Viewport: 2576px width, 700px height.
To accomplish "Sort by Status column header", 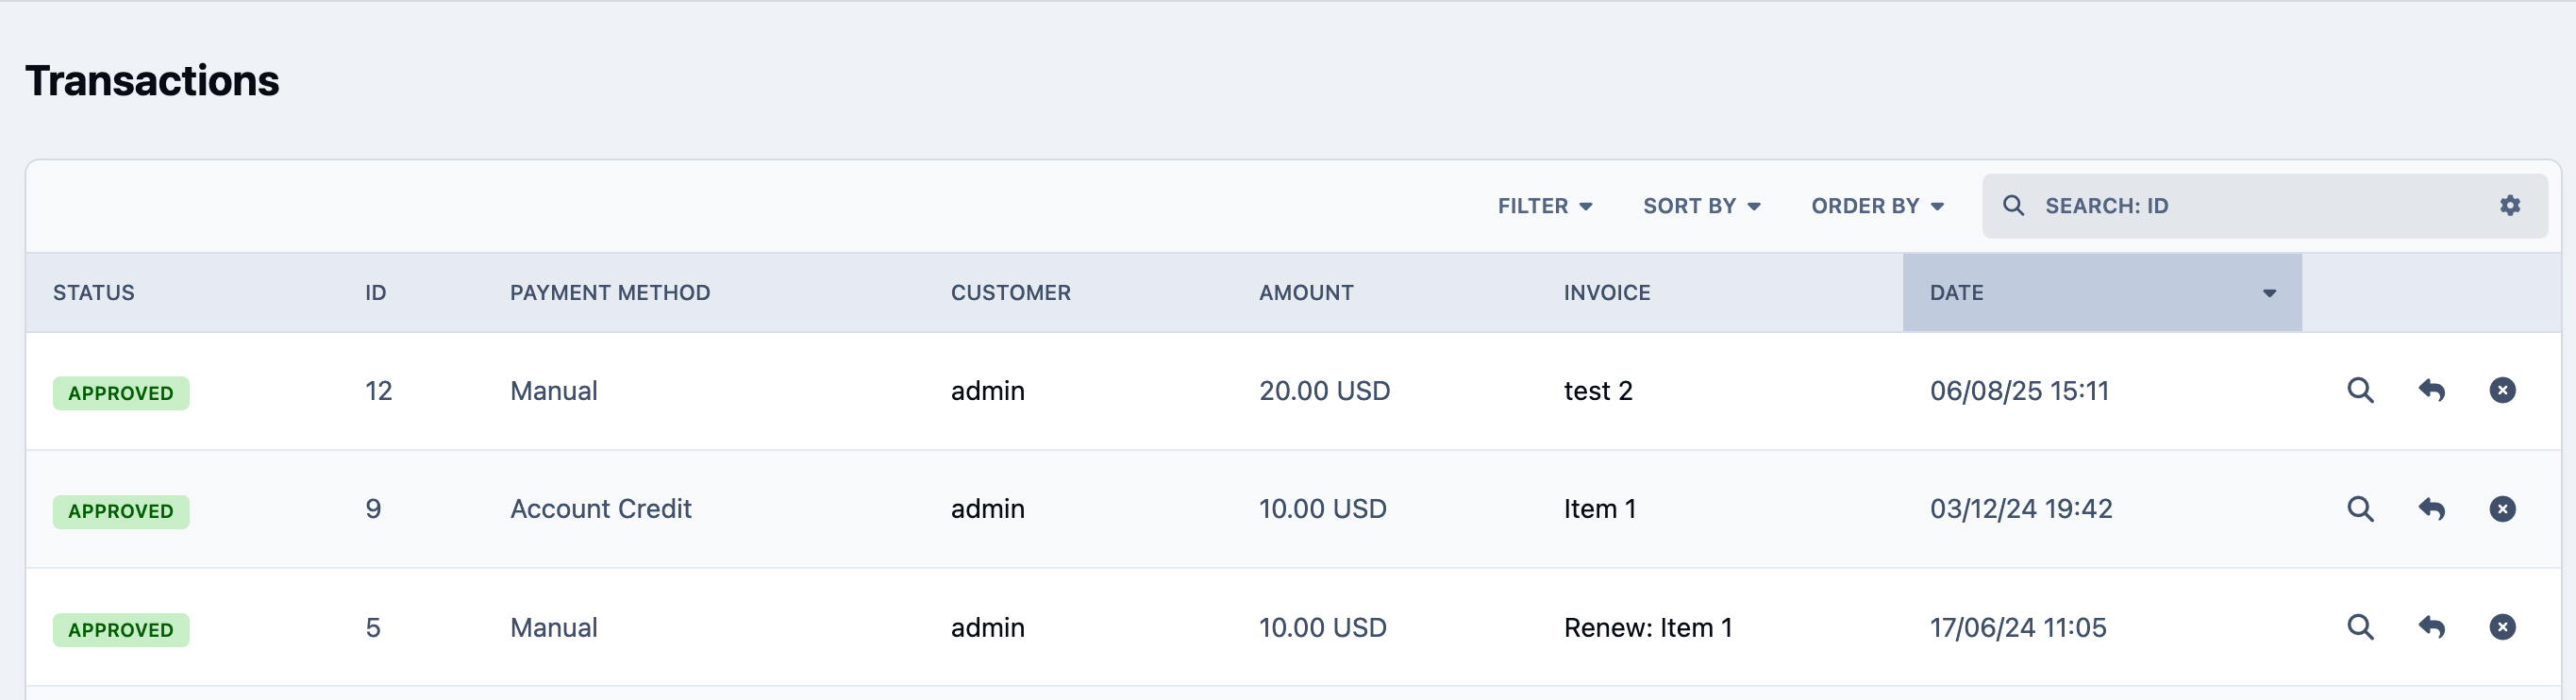I will (94, 293).
